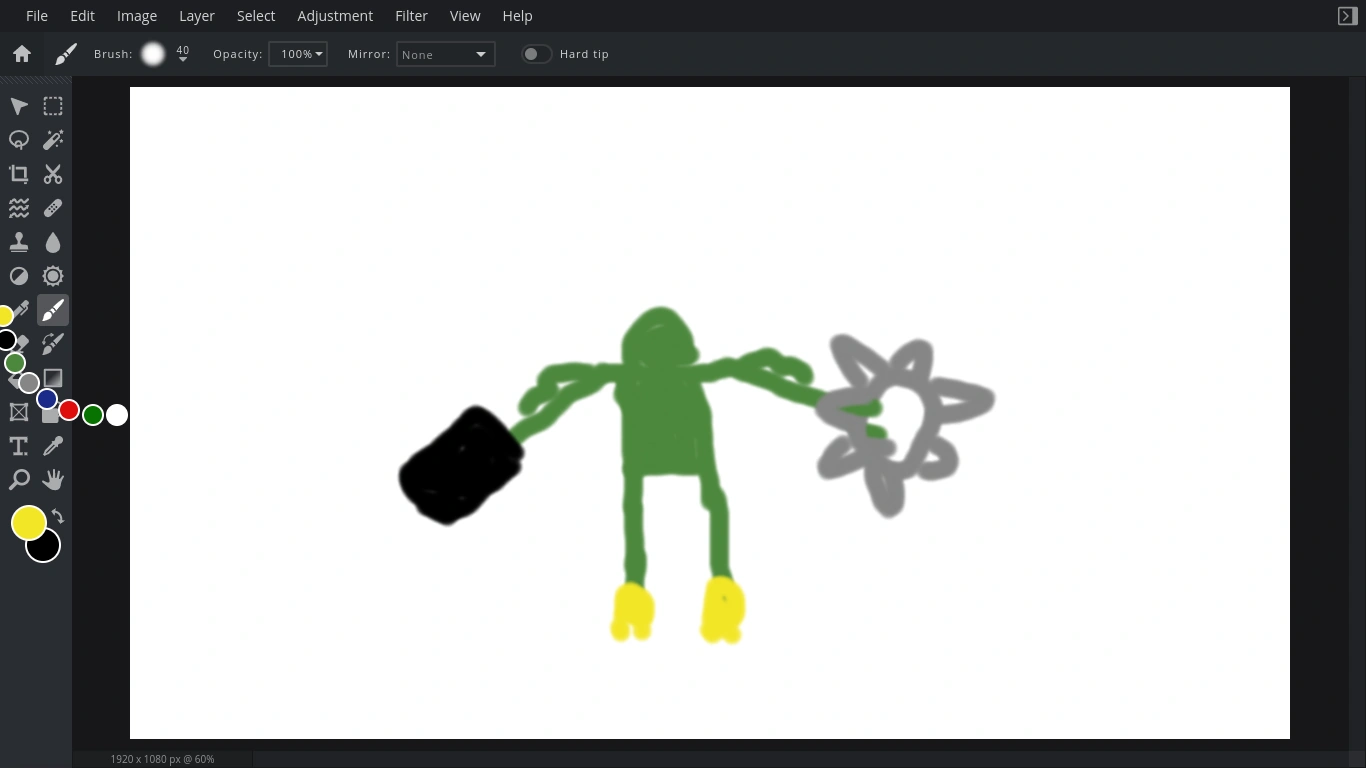Open the Image menu

[x=137, y=16]
